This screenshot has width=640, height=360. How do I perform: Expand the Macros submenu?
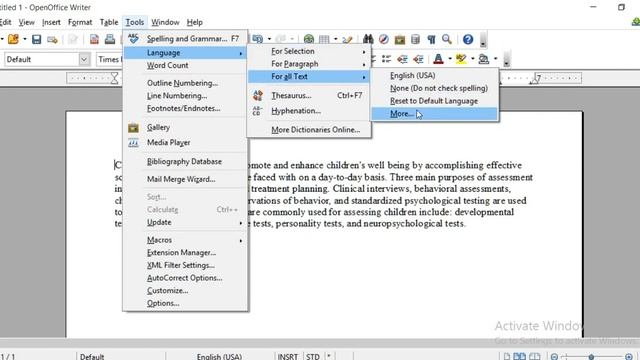click(x=185, y=240)
